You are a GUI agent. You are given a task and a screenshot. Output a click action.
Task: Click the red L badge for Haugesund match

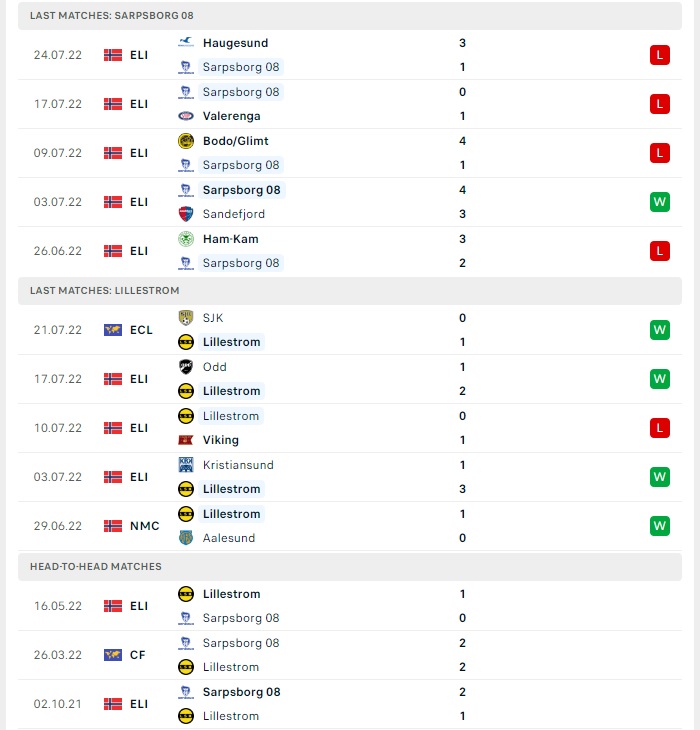[x=660, y=55]
